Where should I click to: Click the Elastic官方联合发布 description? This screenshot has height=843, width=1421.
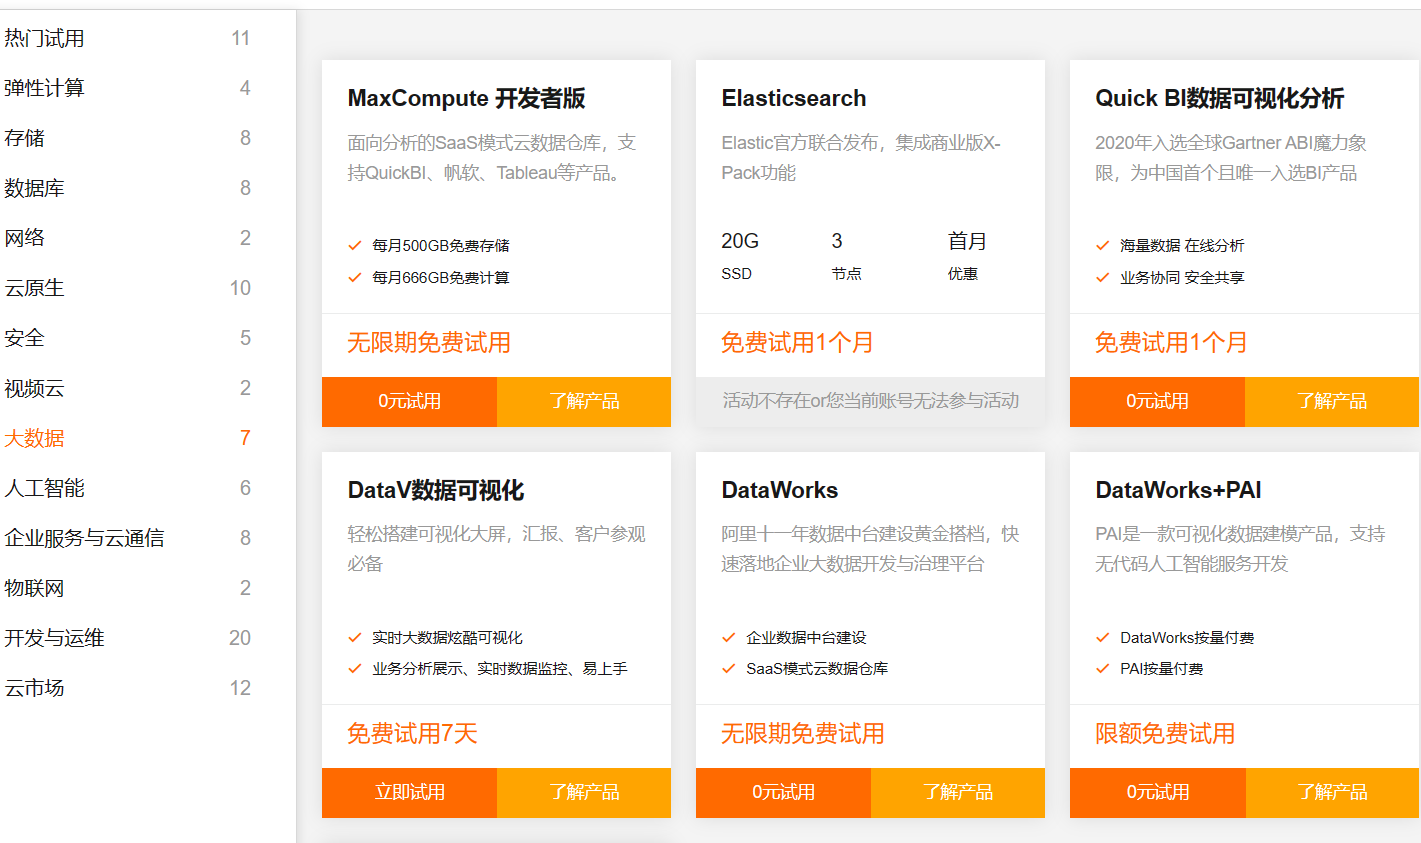861,158
